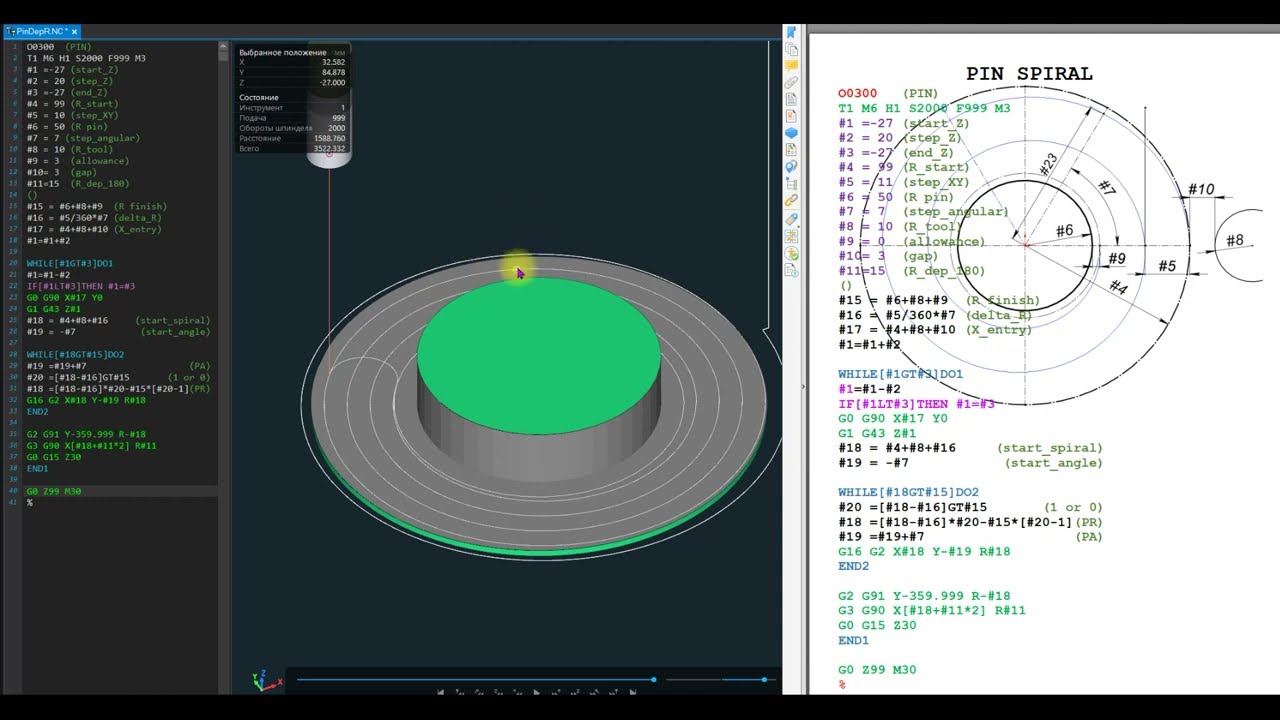This screenshot has height=720, width=1280.
Task: Click the "END2" line in the code editor
Action: point(37,411)
